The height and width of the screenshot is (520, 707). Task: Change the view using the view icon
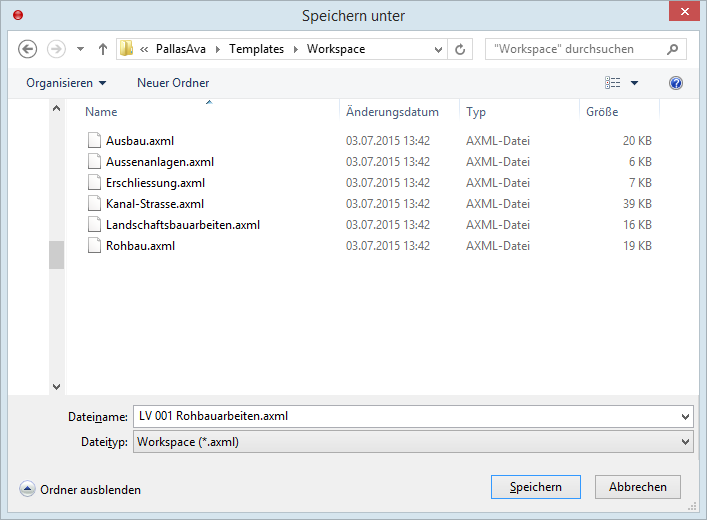612,83
